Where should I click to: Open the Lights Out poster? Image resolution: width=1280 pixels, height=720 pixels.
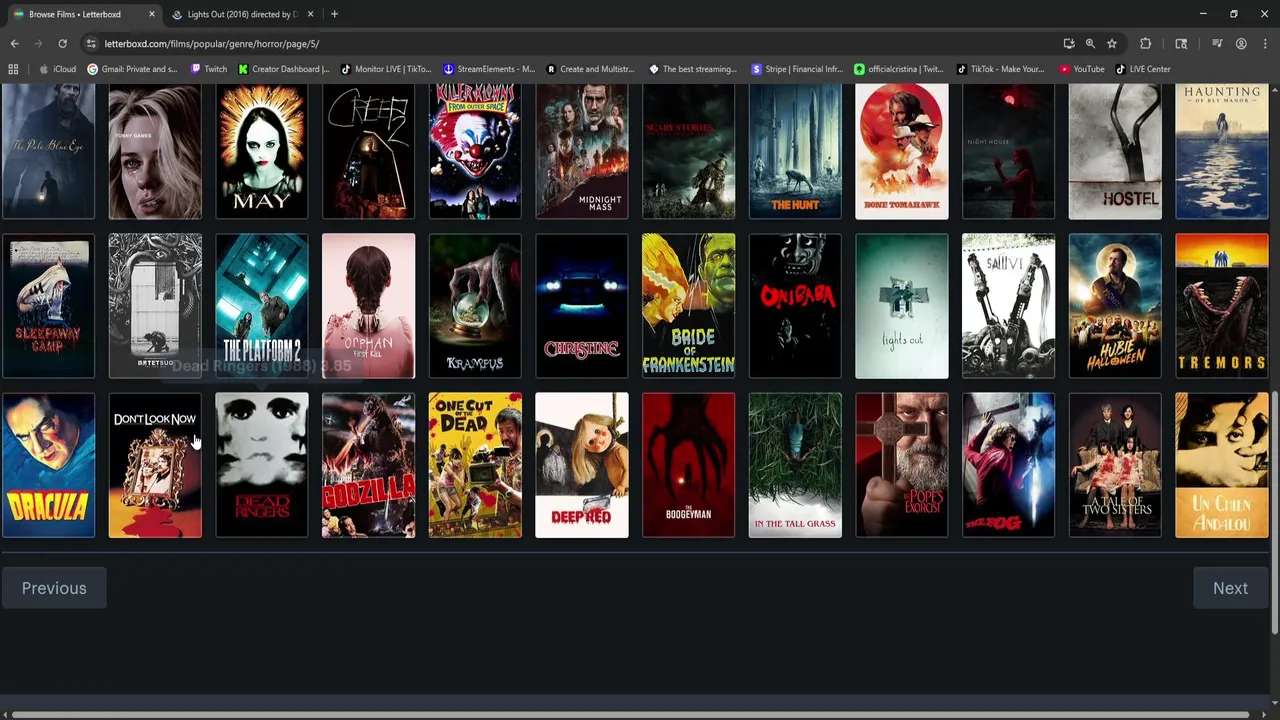click(902, 306)
